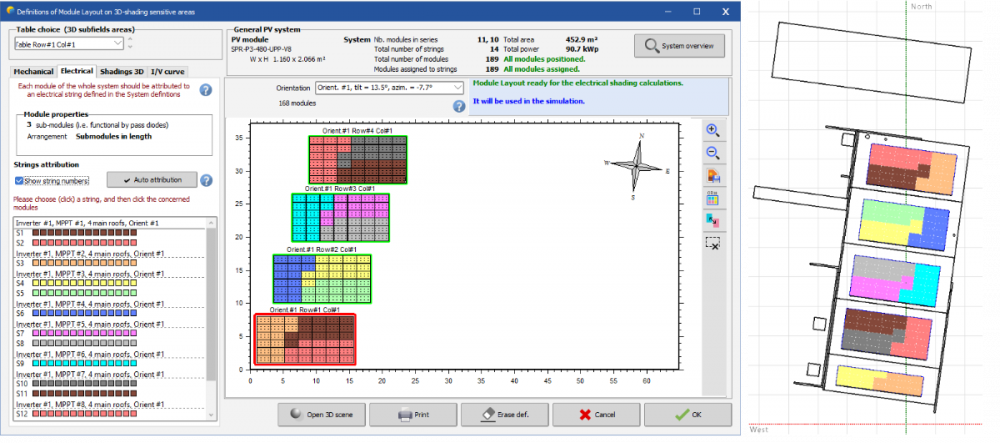Click the zoom out magnifier icon
This screenshot has width=1000, height=443.
click(x=712, y=153)
